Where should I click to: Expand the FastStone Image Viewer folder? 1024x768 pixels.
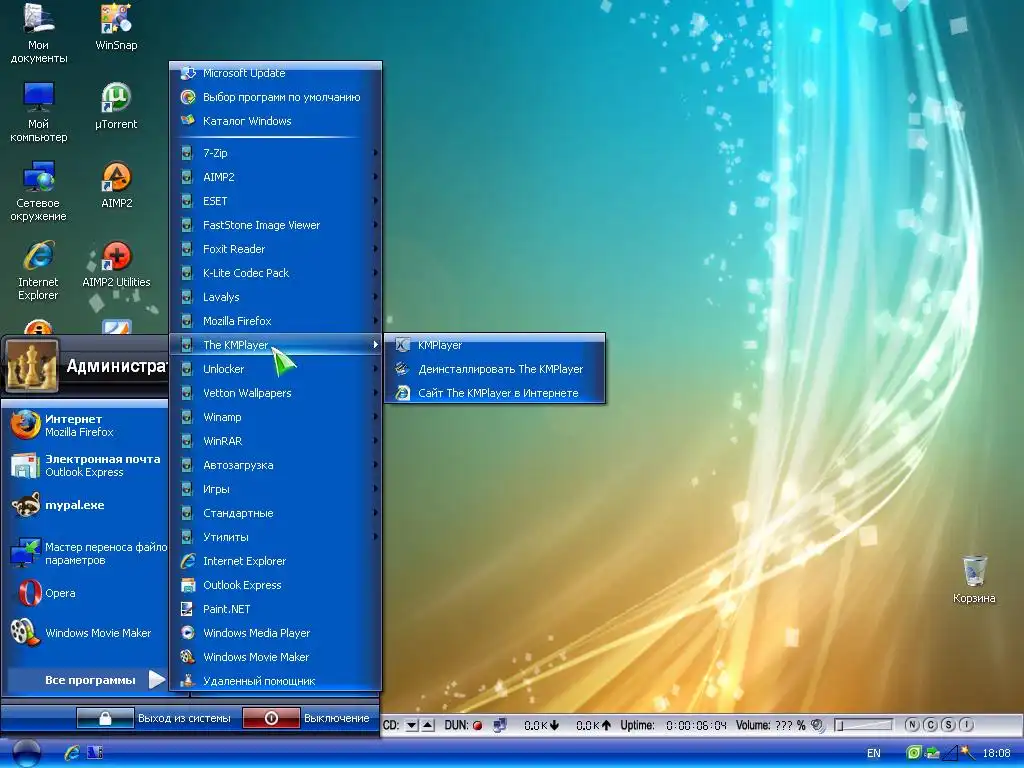276,225
